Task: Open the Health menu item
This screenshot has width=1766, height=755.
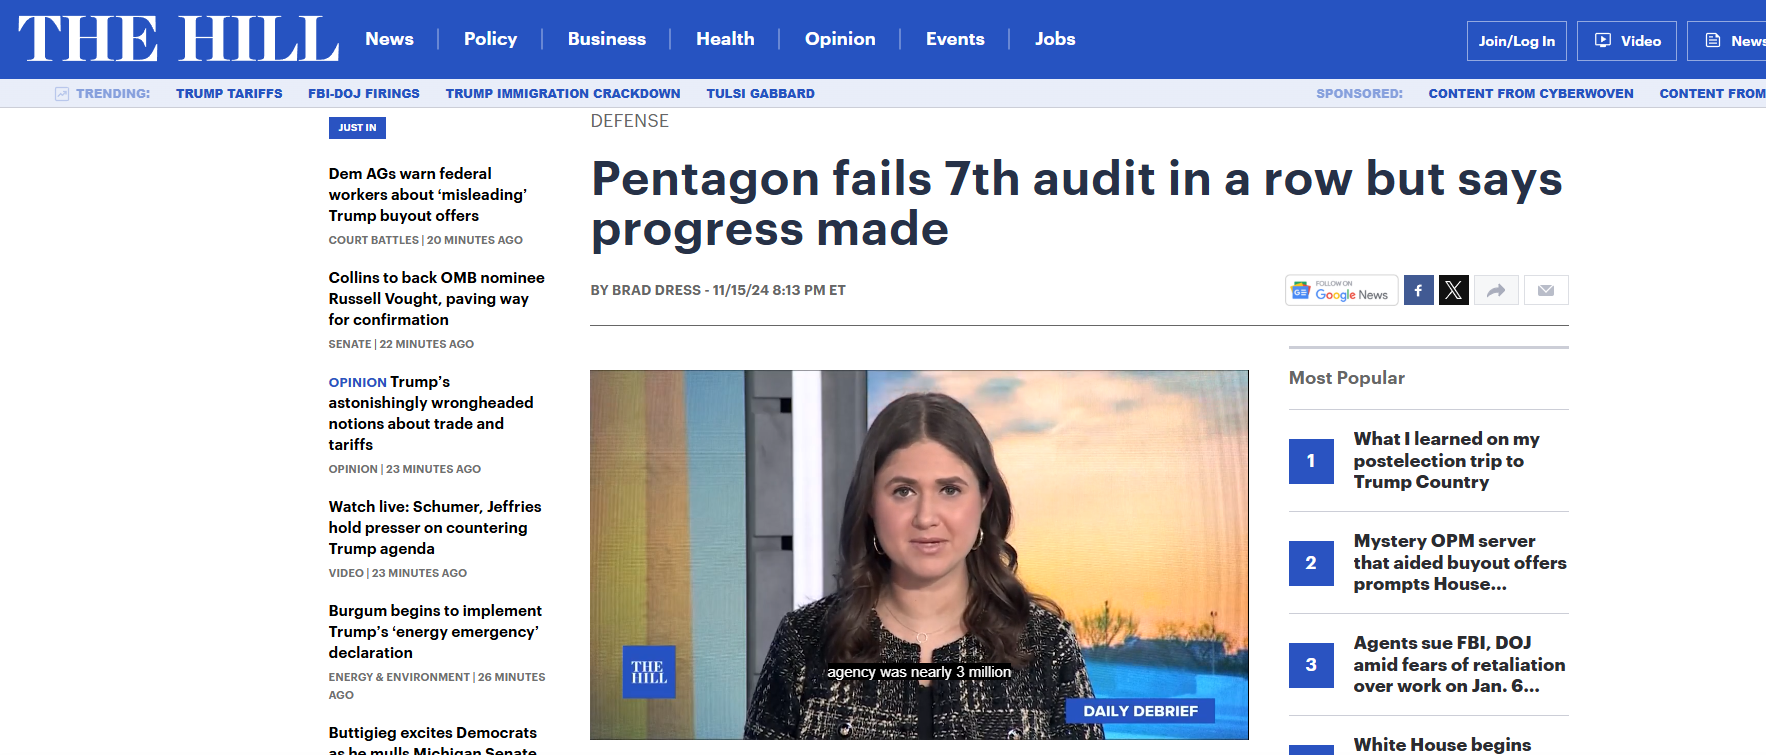Action: coord(725,39)
